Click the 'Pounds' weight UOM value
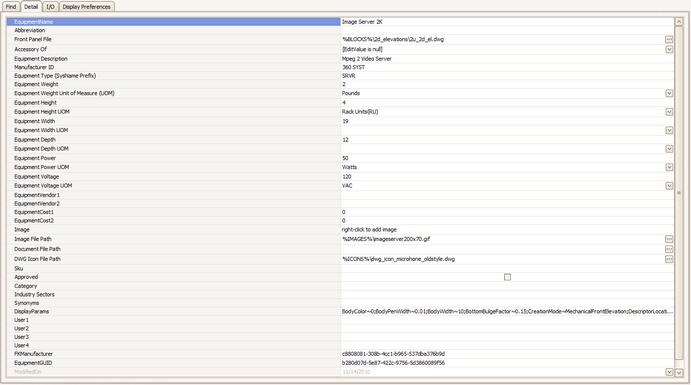This screenshot has width=691, height=385. pos(351,93)
